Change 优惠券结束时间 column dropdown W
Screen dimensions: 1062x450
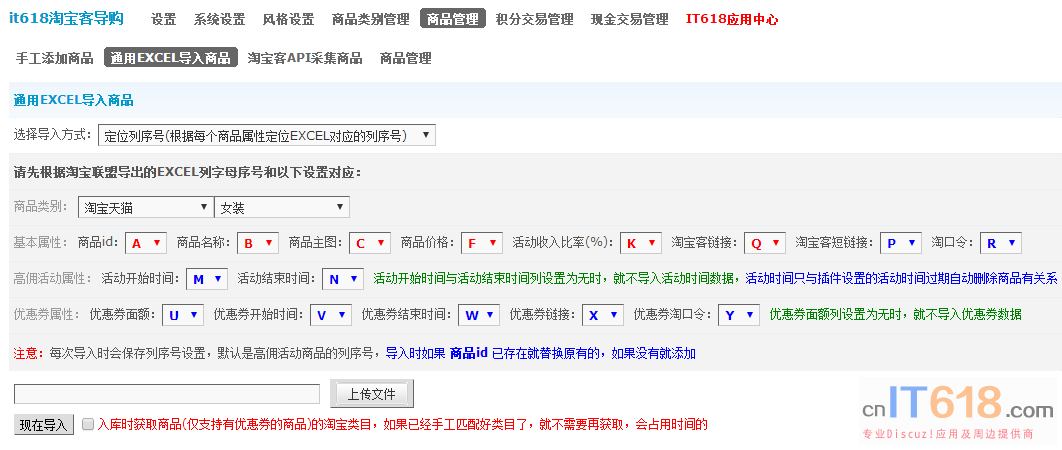479,314
